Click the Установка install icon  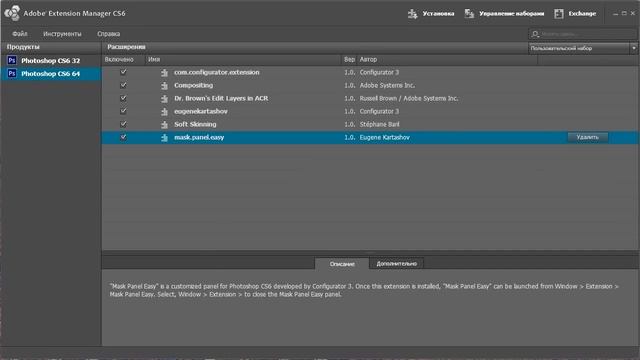pyautogui.click(x=413, y=14)
